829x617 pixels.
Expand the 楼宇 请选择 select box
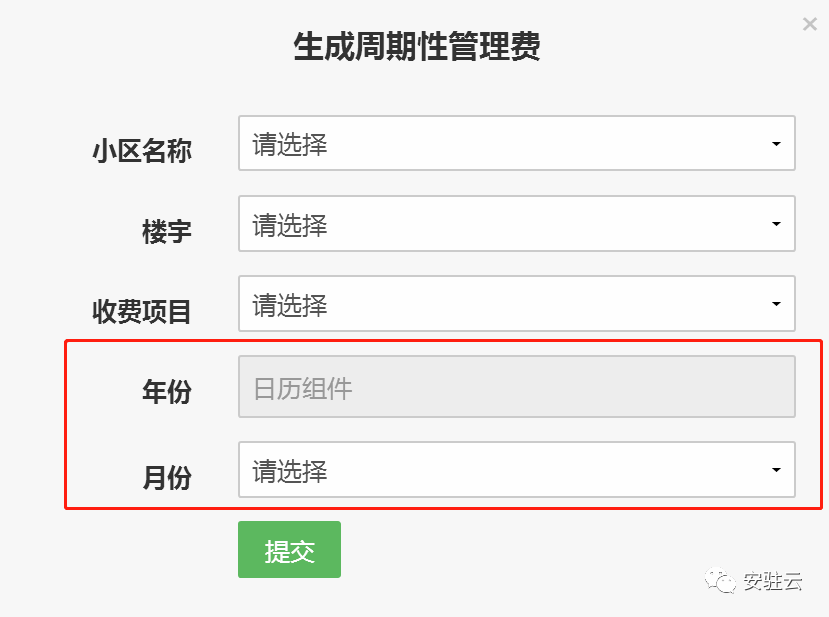517,223
